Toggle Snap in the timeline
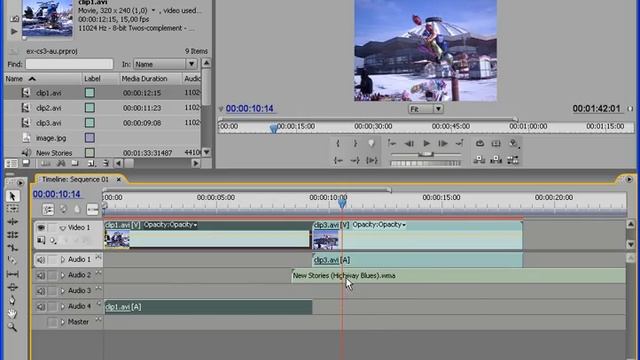Image resolution: width=640 pixels, height=360 pixels. coord(48,210)
